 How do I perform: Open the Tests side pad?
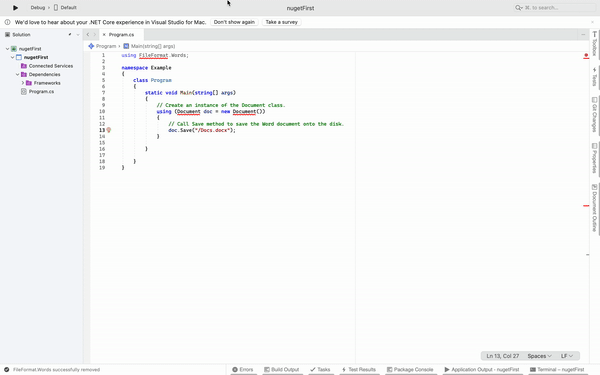pos(595,77)
